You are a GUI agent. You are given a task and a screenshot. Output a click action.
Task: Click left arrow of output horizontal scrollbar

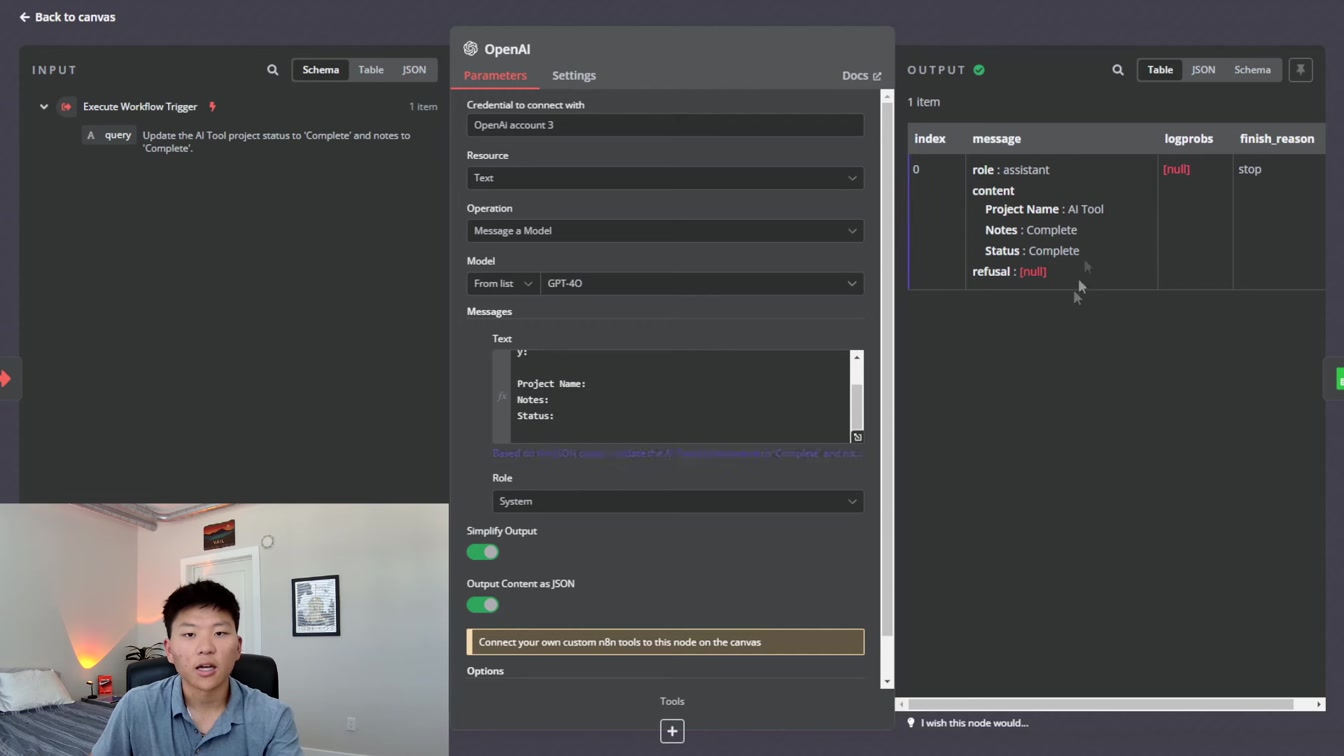[902, 705]
